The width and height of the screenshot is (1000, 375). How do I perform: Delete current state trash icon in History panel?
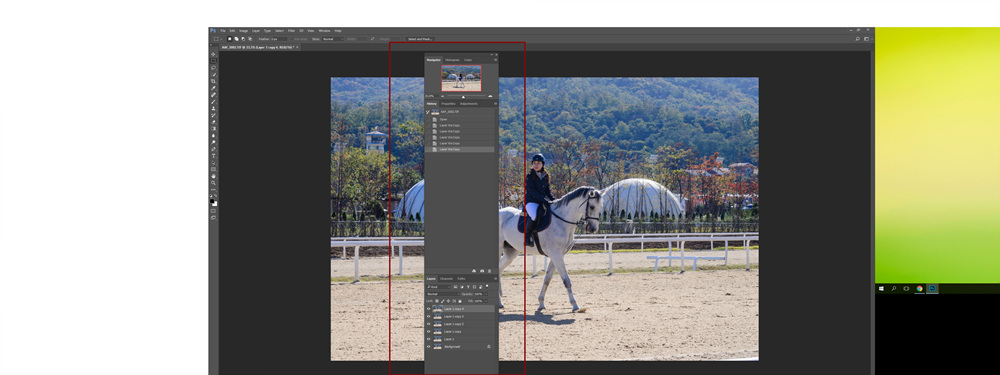tap(489, 271)
